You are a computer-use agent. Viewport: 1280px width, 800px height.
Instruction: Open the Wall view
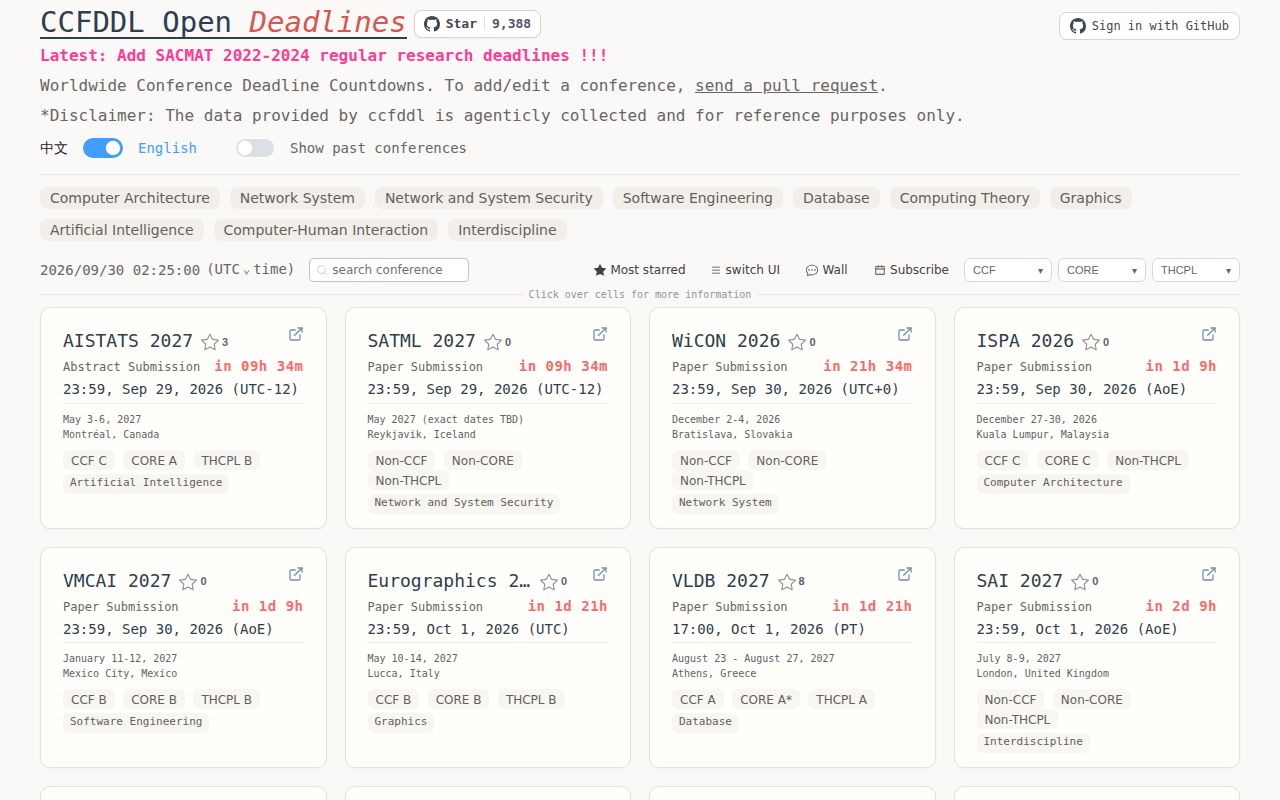pyautogui.click(x=827, y=270)
